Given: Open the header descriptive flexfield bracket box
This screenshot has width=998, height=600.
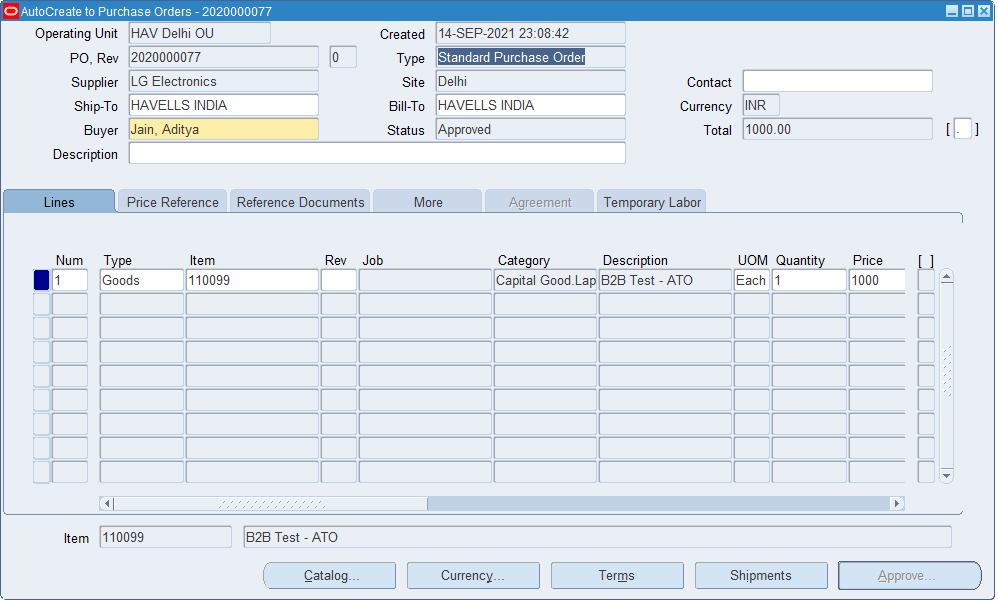Looking at the screenshot, I should tap(962, 129).
